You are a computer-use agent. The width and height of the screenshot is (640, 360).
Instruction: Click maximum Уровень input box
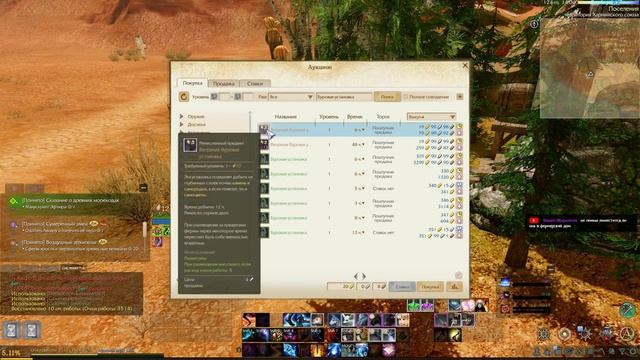249,97
